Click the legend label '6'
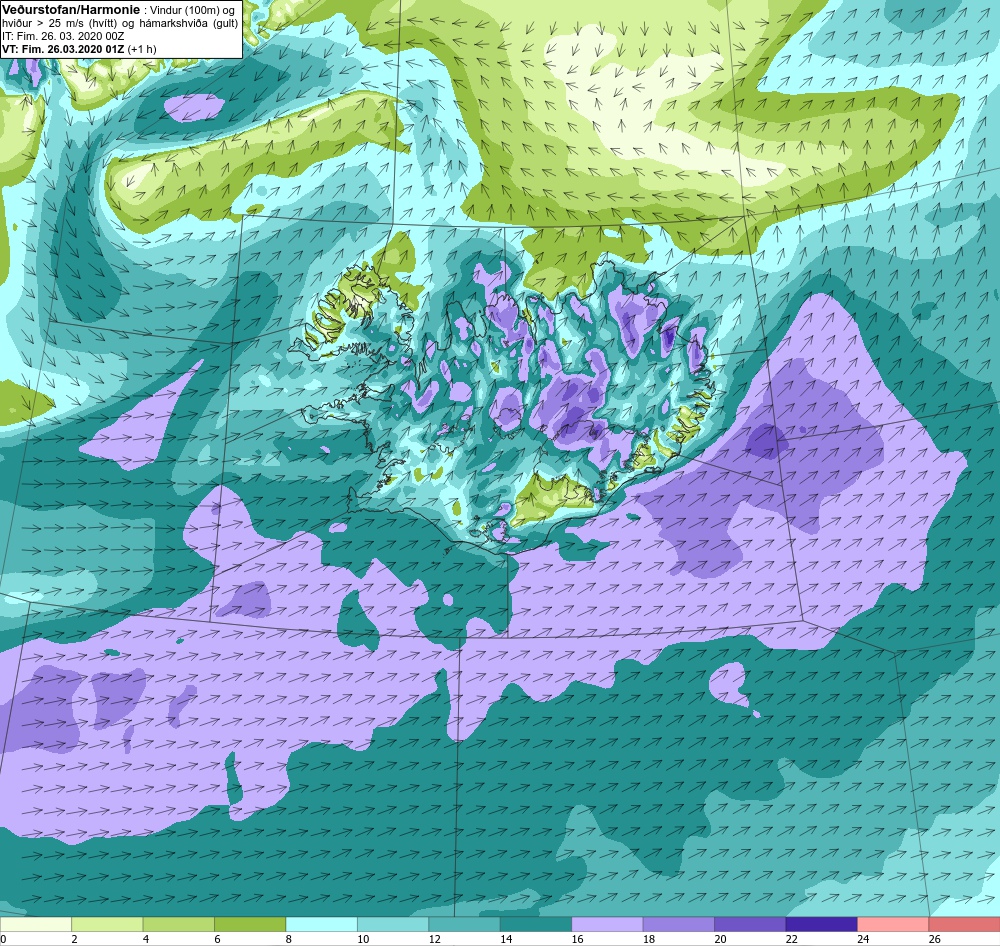1000x946 pixels. [x=217, y=939]
